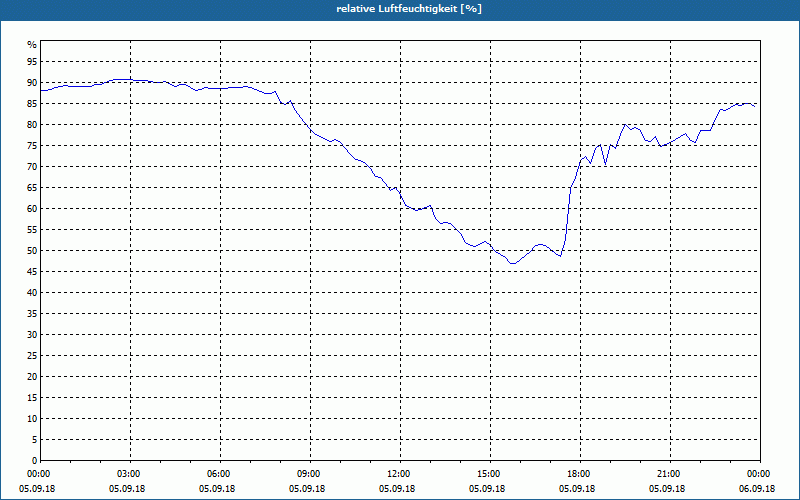The height and width of the screenshot is (500, 800).
Task: Select the date label '06.09.18'
Action: tap(759, 489)
